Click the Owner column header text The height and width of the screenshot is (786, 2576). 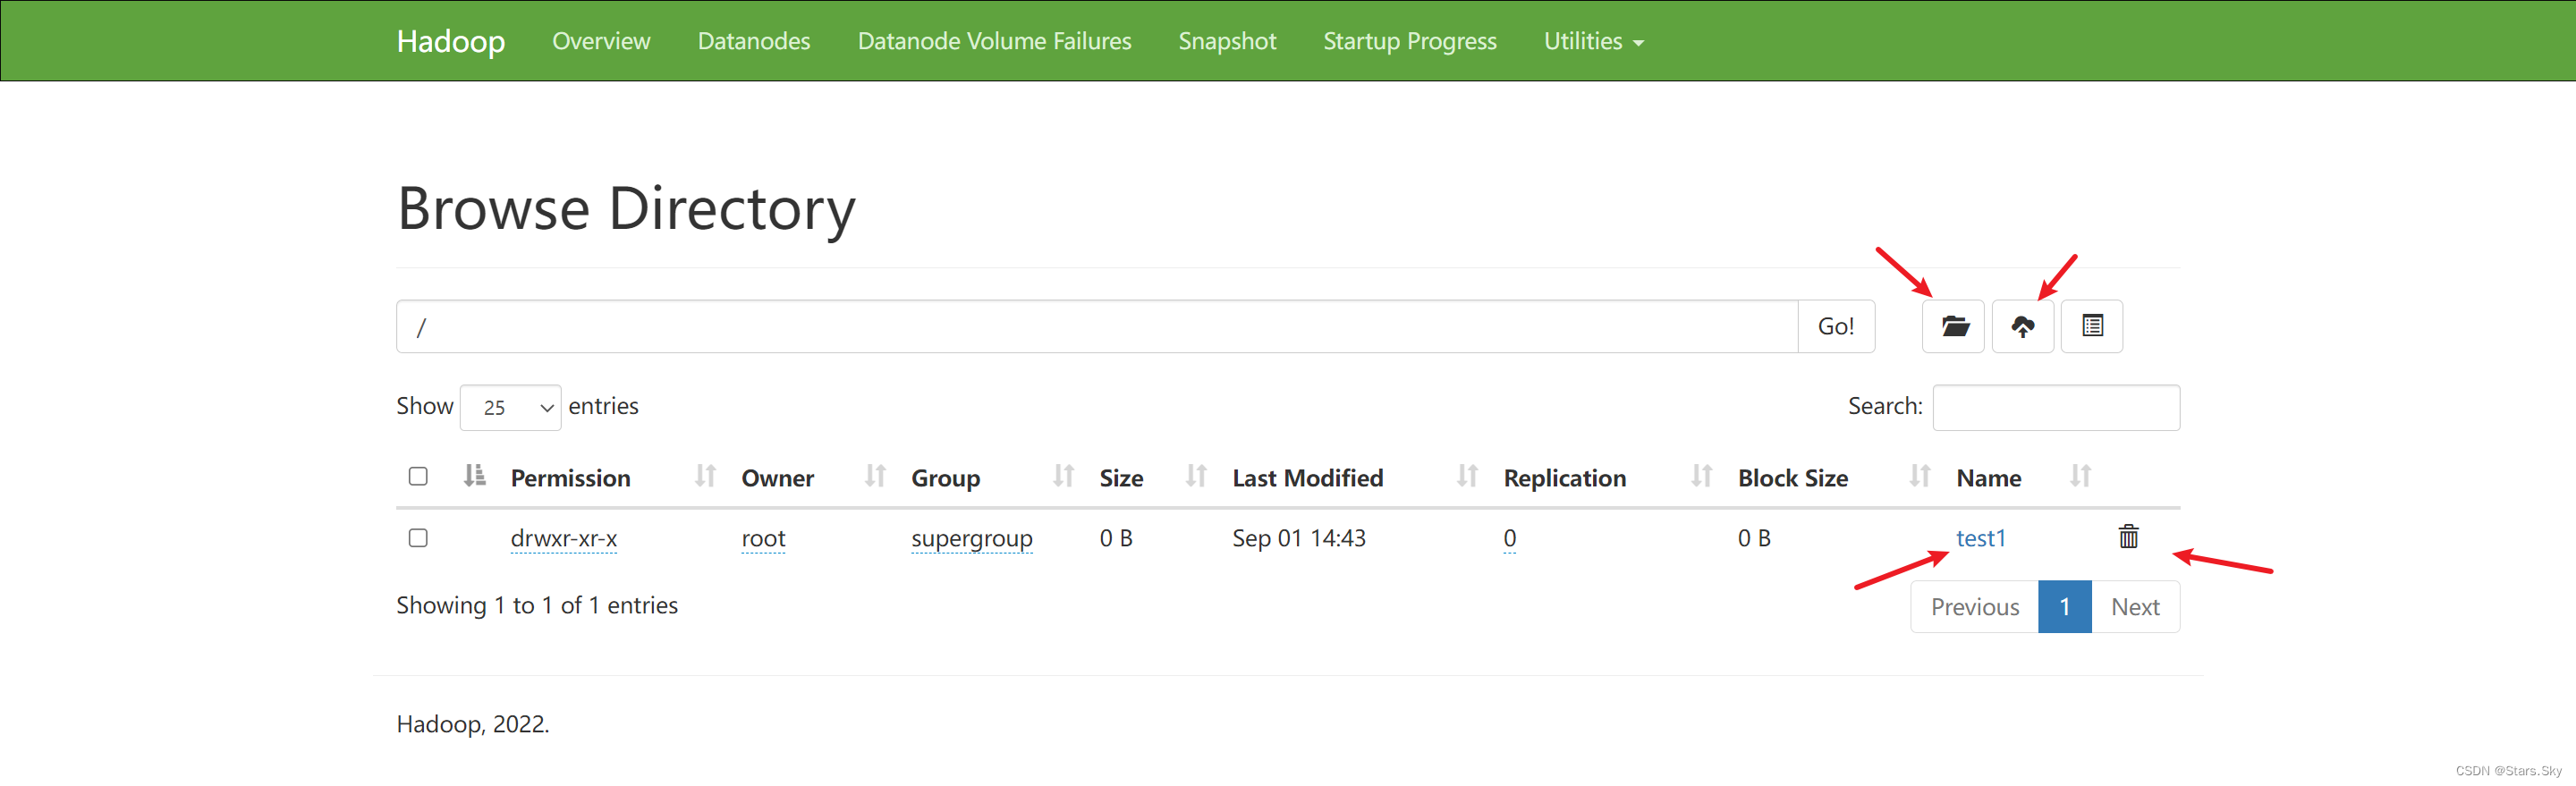(777, 478)
